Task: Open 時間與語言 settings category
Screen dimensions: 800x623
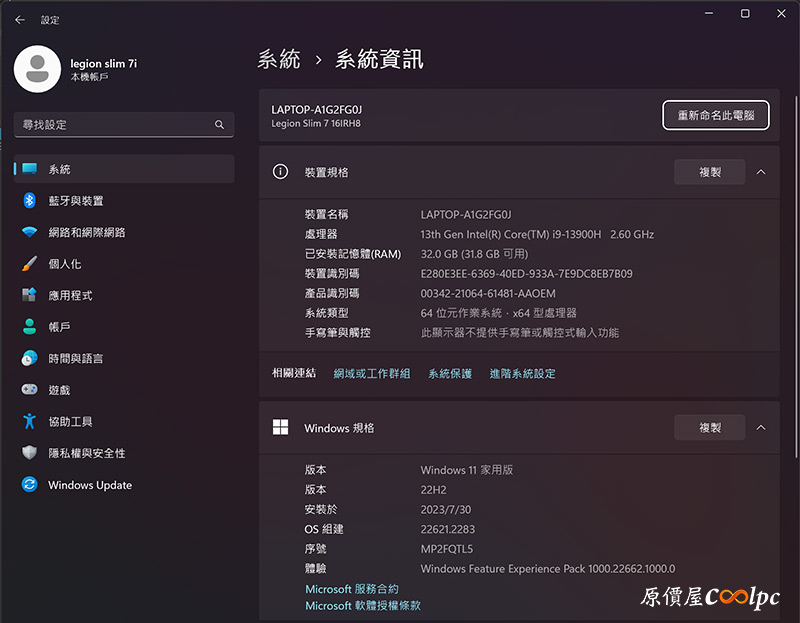Action: (x=124, y=358)
